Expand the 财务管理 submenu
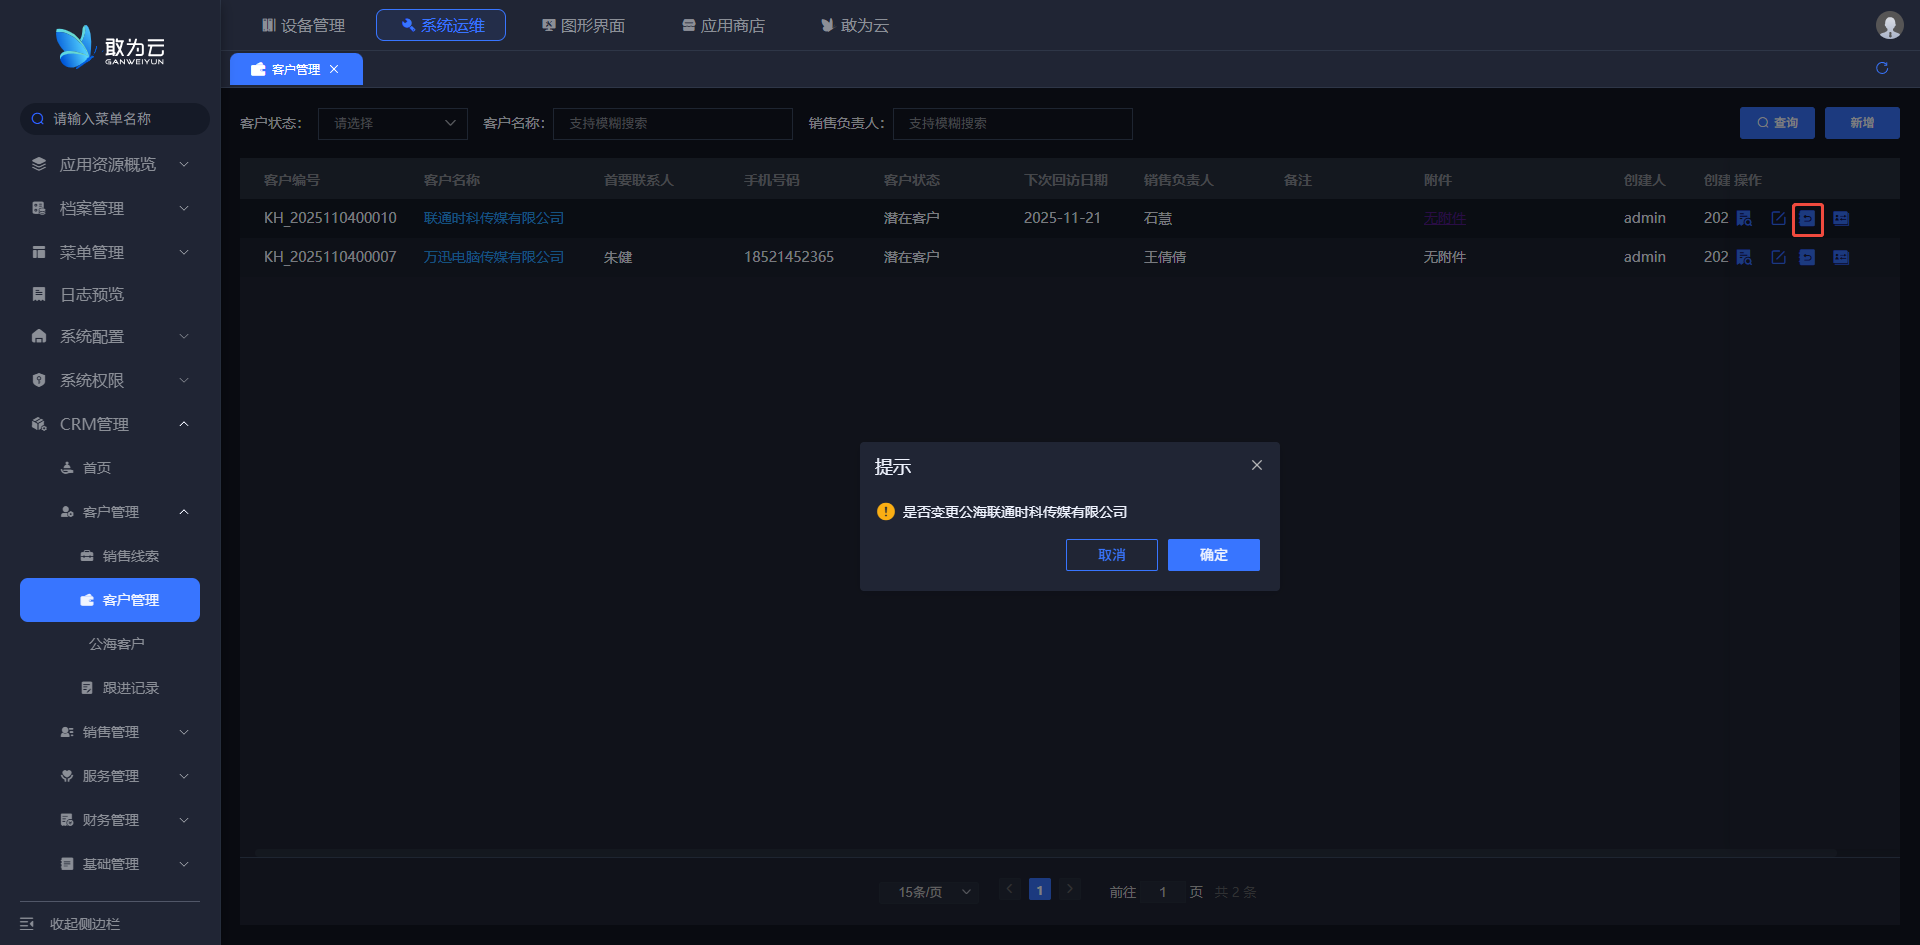1920x945 pixels. [124, 820]
